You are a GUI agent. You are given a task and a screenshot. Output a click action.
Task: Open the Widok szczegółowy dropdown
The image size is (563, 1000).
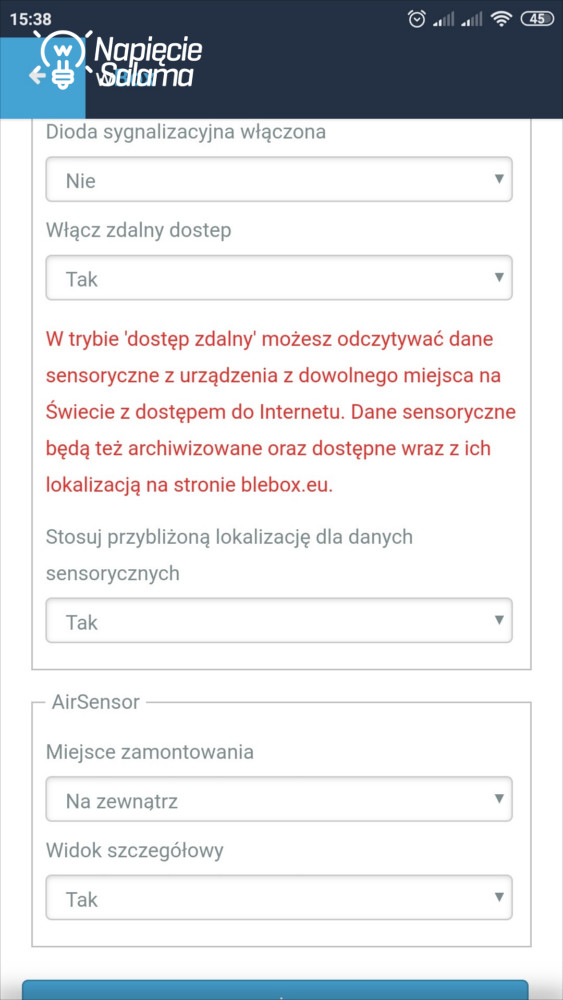279,898
